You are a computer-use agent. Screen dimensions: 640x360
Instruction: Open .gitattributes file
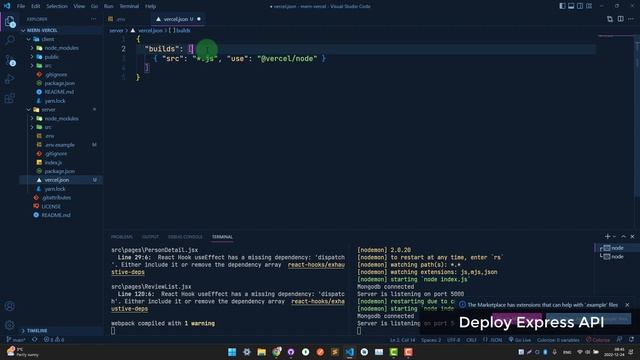[x=60, y=198]
